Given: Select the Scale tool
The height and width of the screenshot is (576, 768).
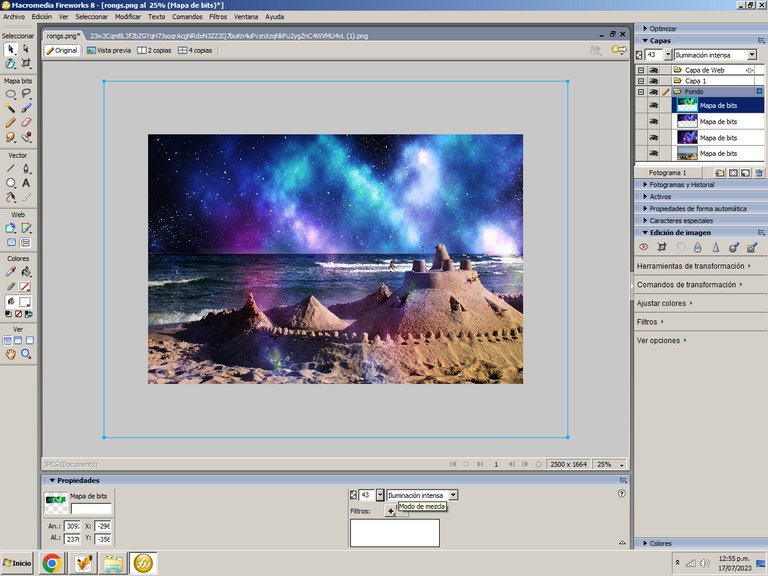Looking at the screenshot, I should [x=10, y=63].
